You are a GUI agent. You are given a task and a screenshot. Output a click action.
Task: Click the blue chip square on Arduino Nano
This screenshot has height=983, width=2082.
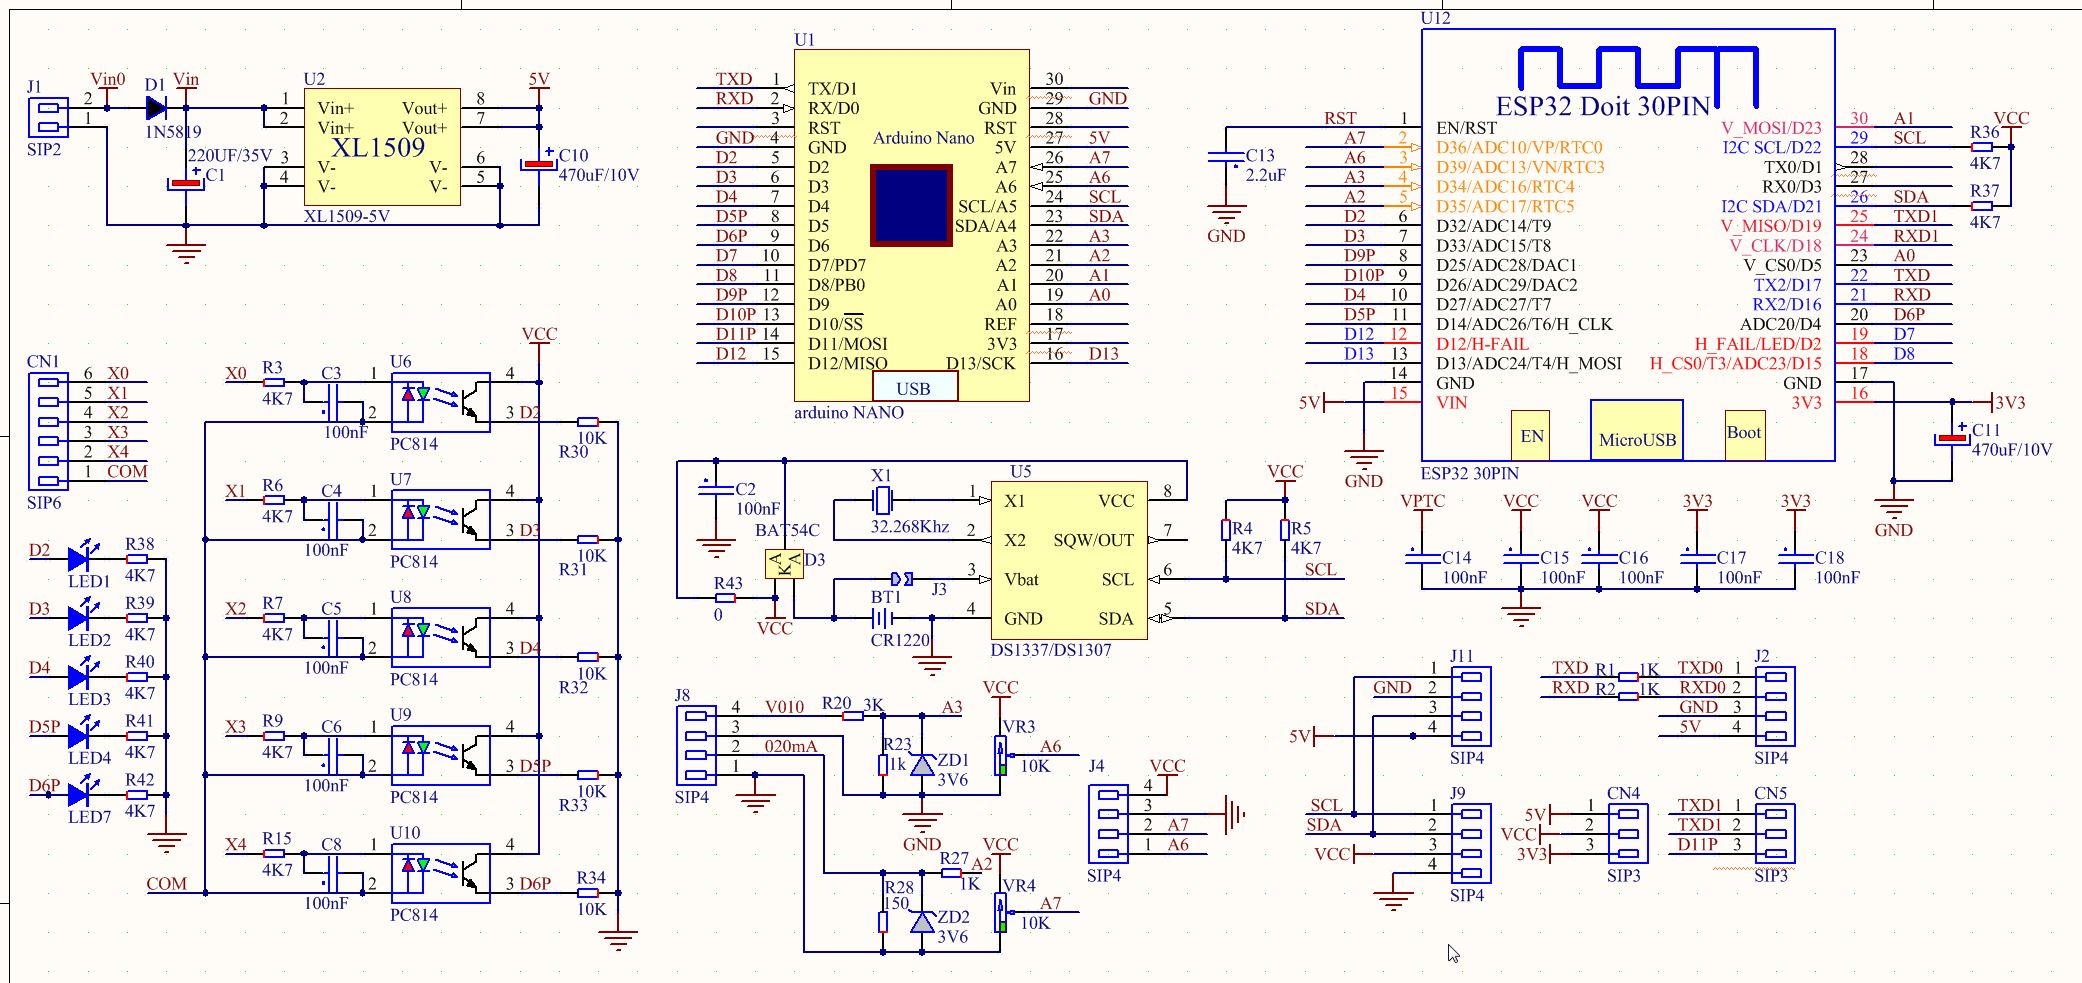tap(911, 205)
